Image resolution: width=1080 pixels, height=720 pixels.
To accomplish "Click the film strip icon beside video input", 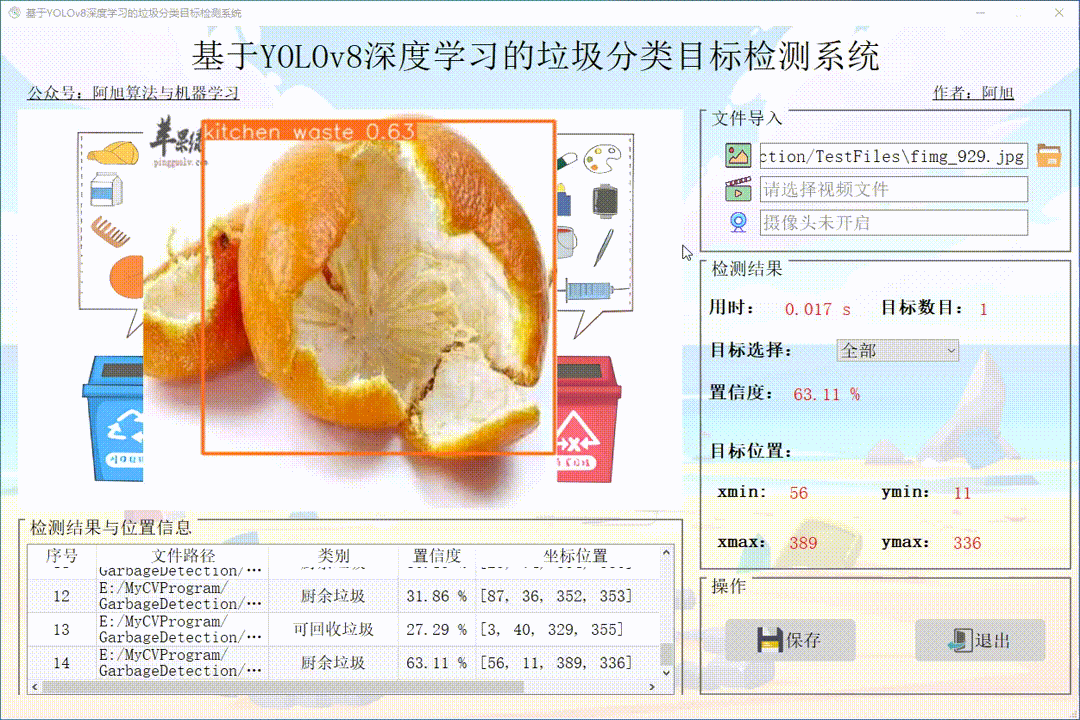I will (738, 190).
